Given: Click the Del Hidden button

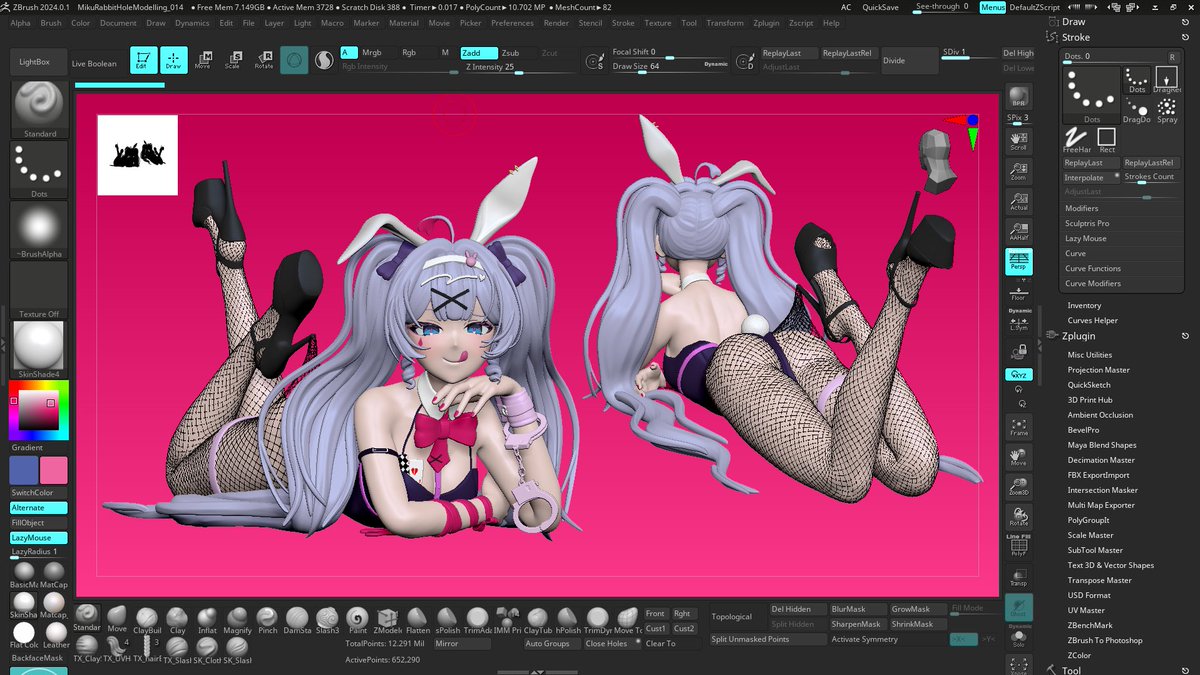Looking at the screenshot, I should [797, 609].
